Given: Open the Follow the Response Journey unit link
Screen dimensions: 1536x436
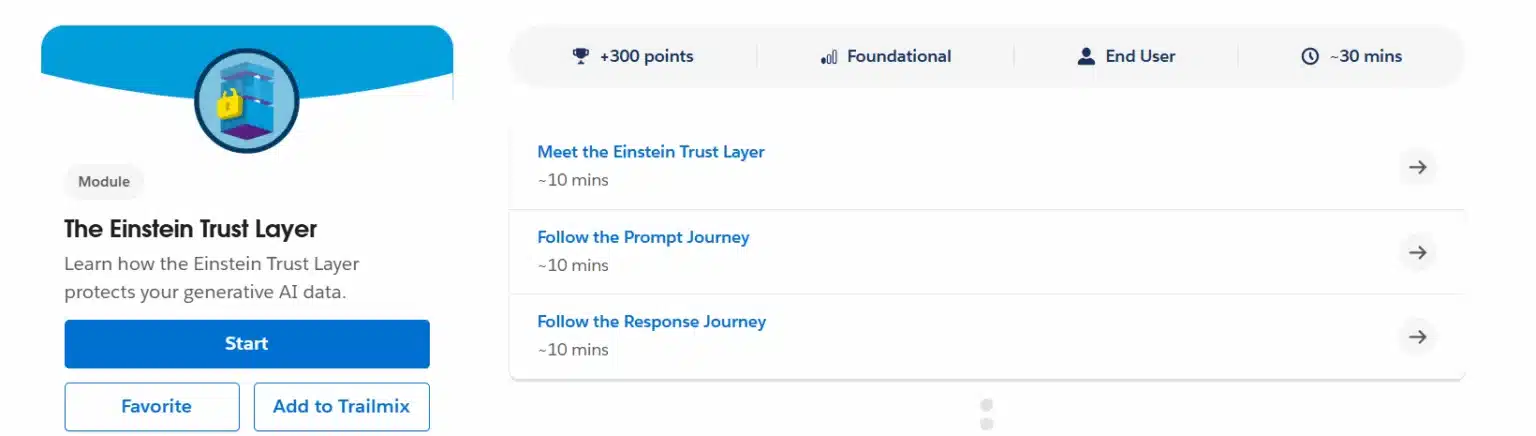Looking at the screenshot, I should tap(652, 321).
